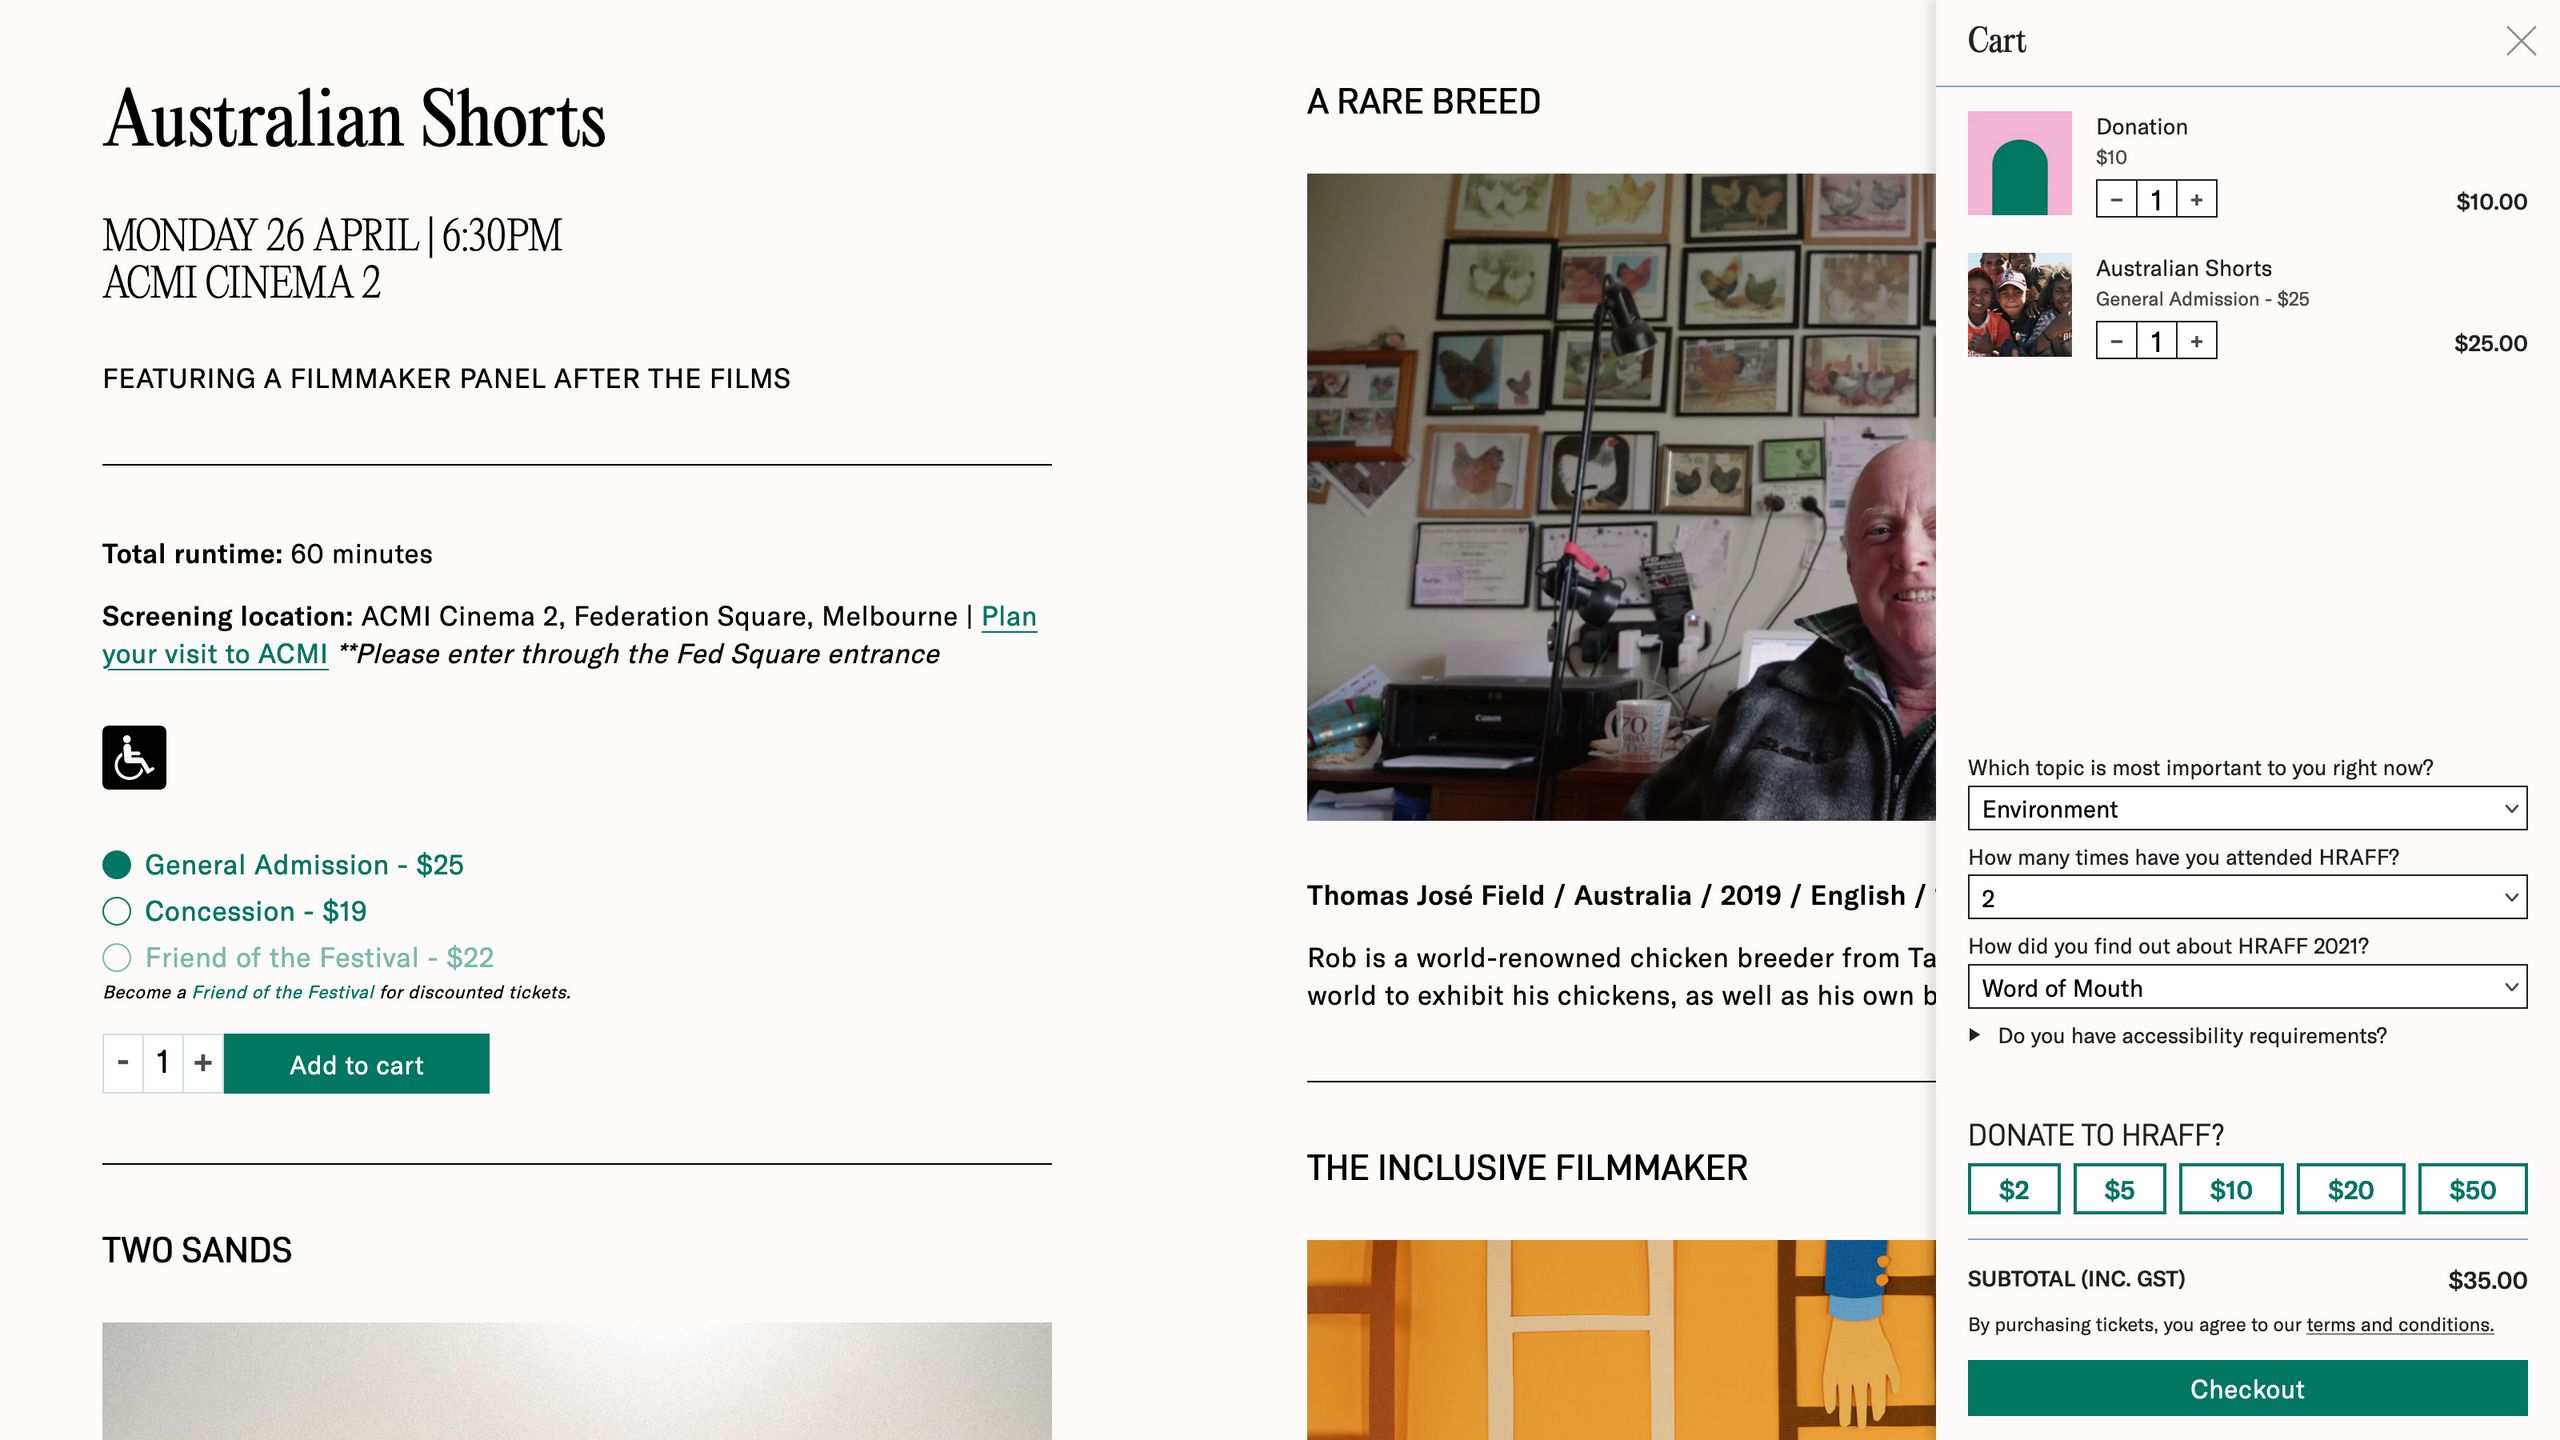Pick Friend of the Festival $22 option
The image size is (2560, 1440).
tap(298, 958)
